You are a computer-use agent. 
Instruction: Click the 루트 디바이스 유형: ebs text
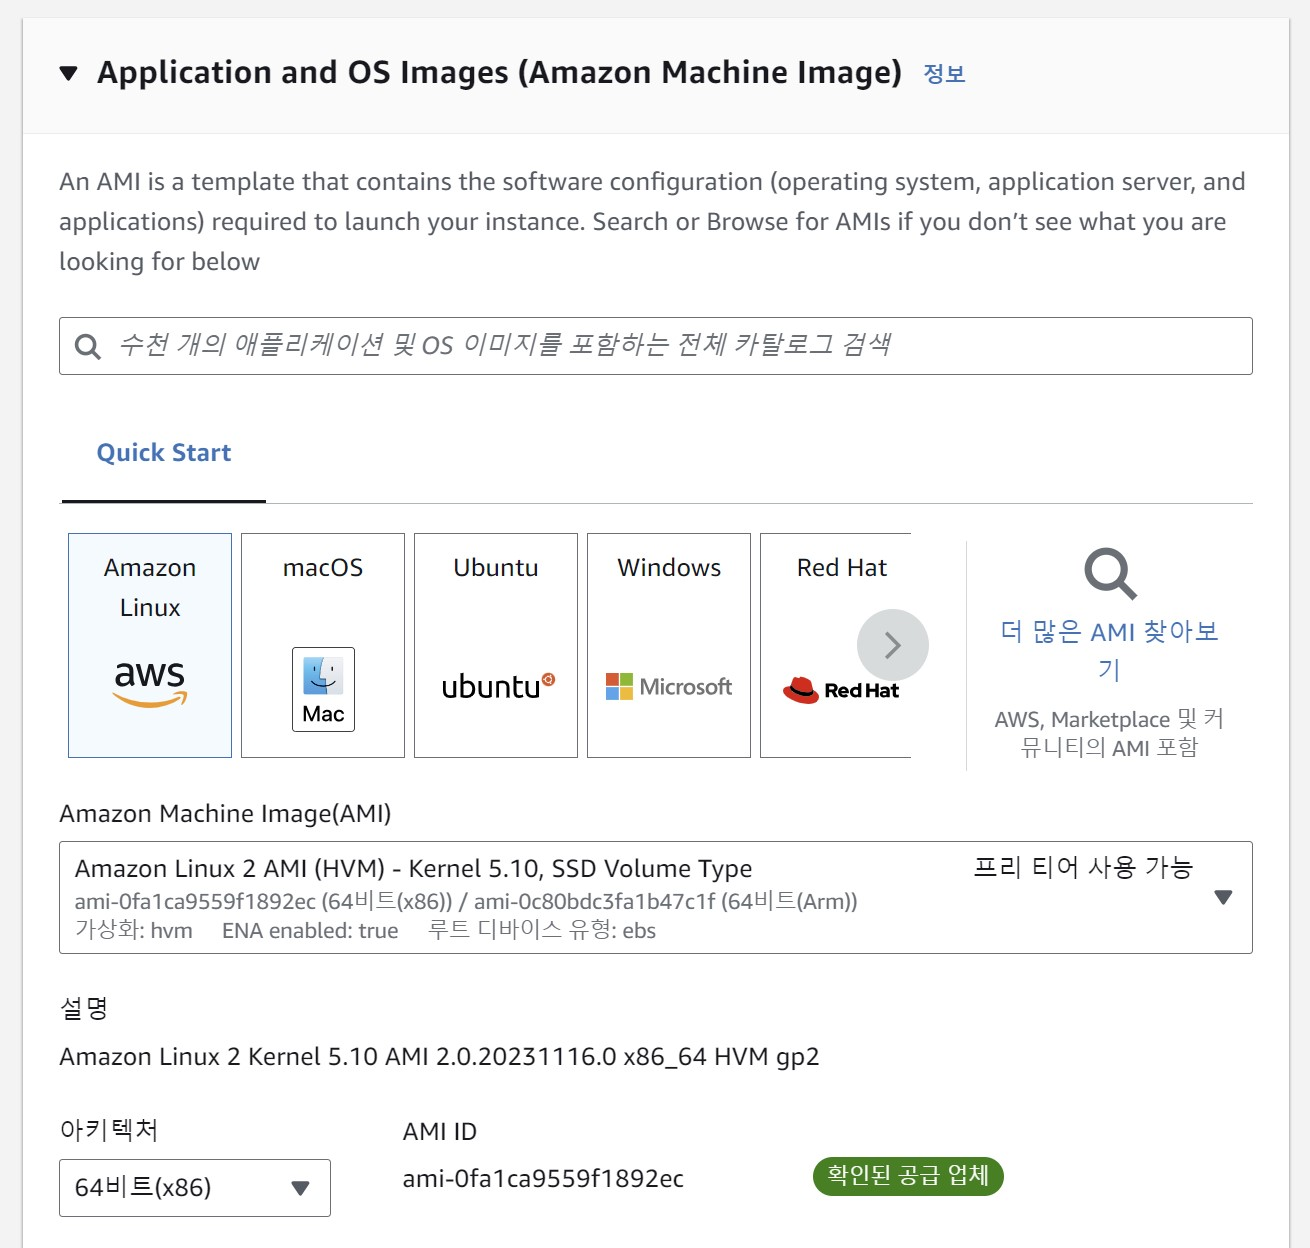click(x=542, y=930)
